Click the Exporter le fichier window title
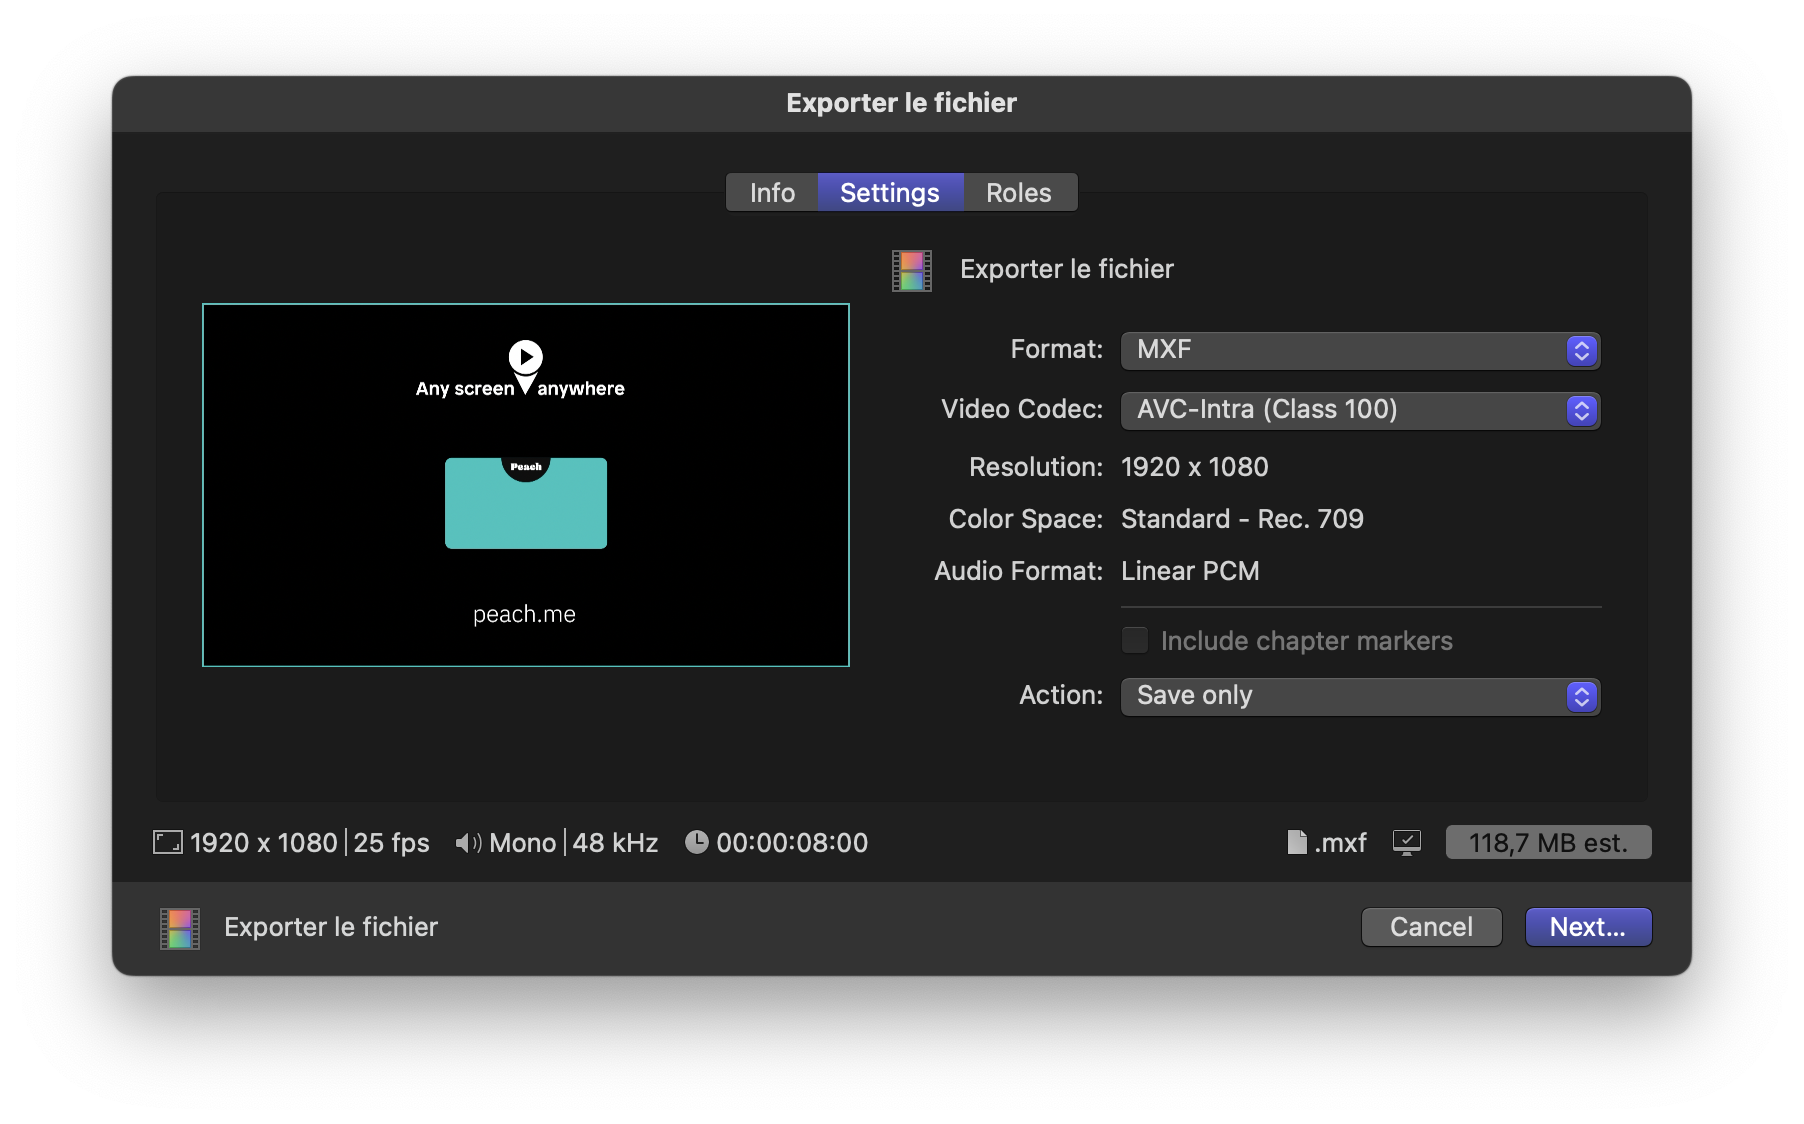Screen dimensions: 1804x1124 [902, 103]
